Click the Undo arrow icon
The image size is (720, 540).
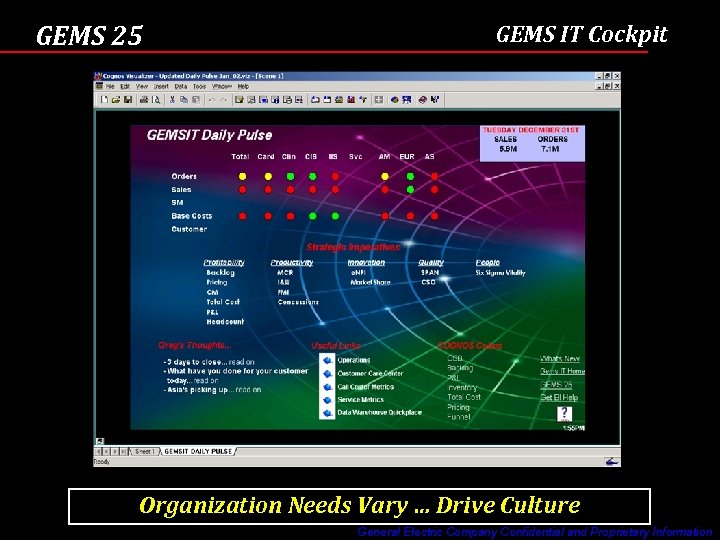212,100
